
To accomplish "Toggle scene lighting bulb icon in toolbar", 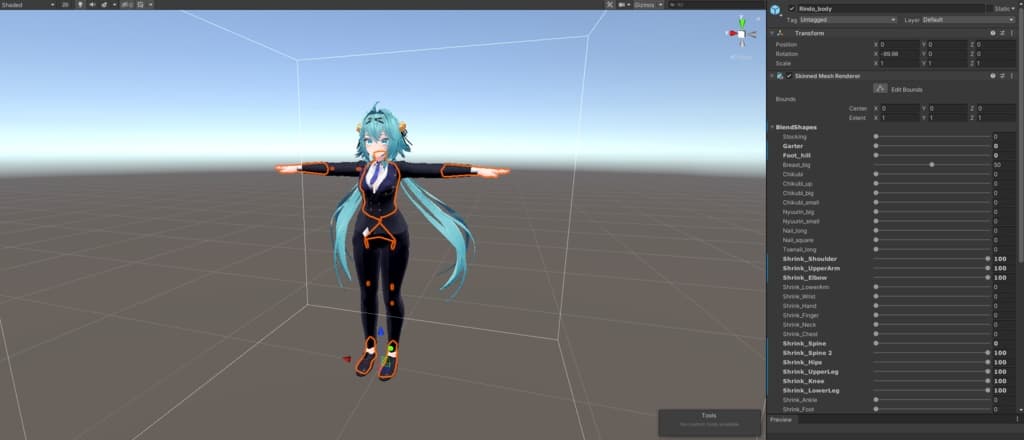I will tap(80, 4).
